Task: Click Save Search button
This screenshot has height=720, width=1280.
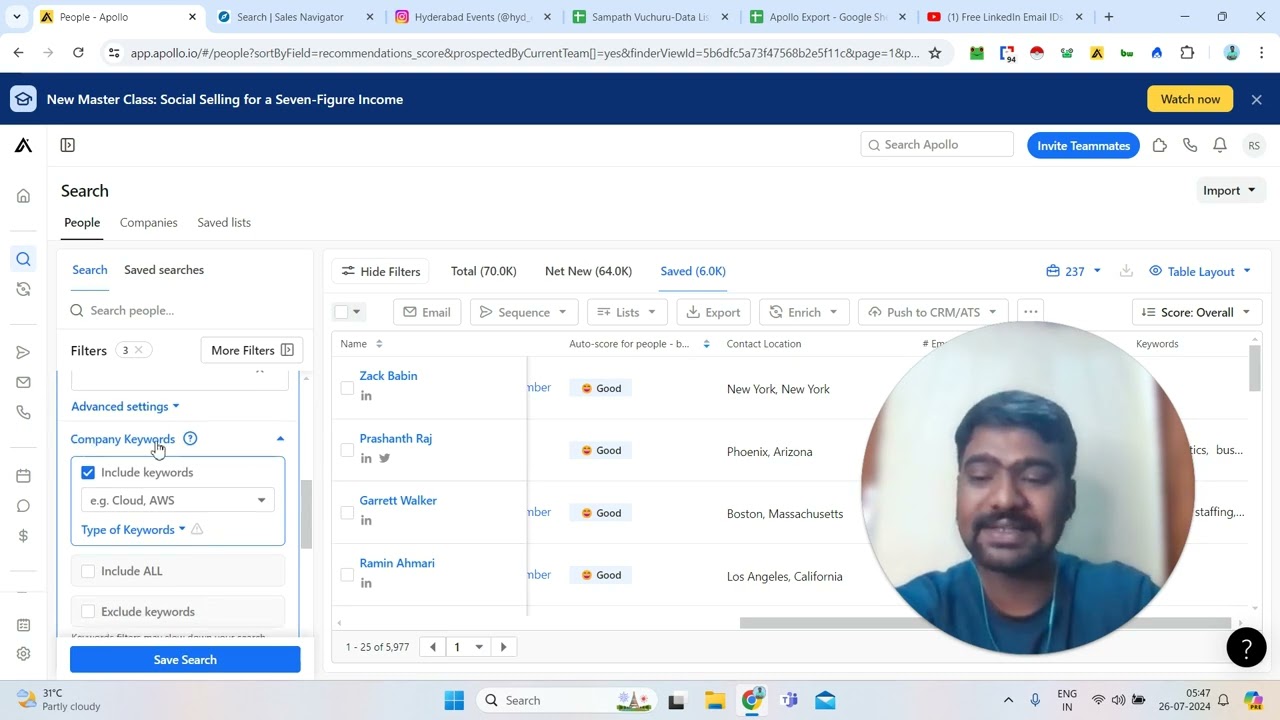Action: tap(185, 659)
